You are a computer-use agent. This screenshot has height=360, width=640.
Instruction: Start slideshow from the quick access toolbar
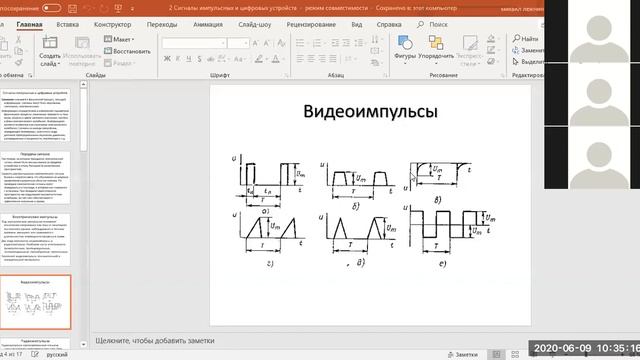pos(118,8)
